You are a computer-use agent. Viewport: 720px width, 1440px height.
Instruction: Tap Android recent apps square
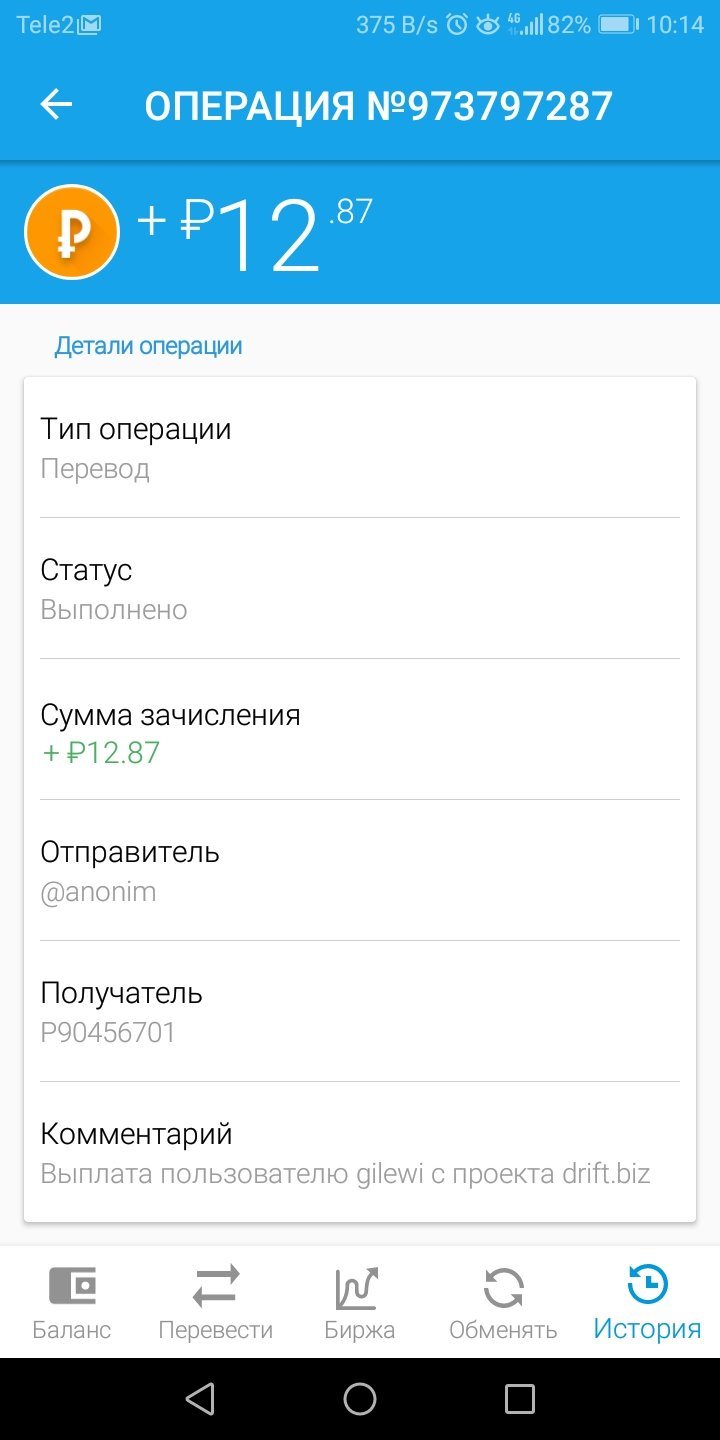click(520, 1399)
